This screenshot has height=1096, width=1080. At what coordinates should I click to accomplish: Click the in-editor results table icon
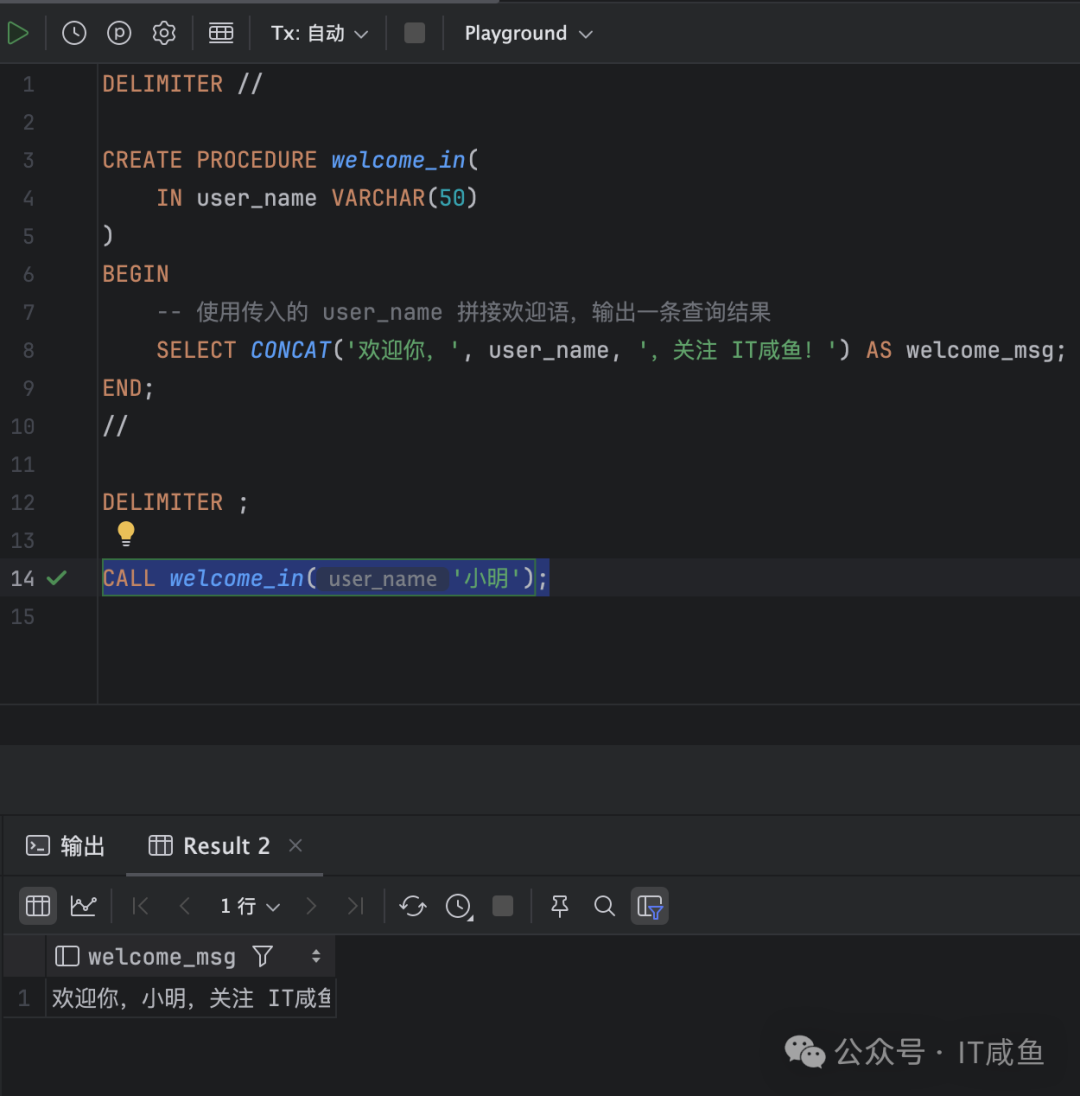[220, 32]
